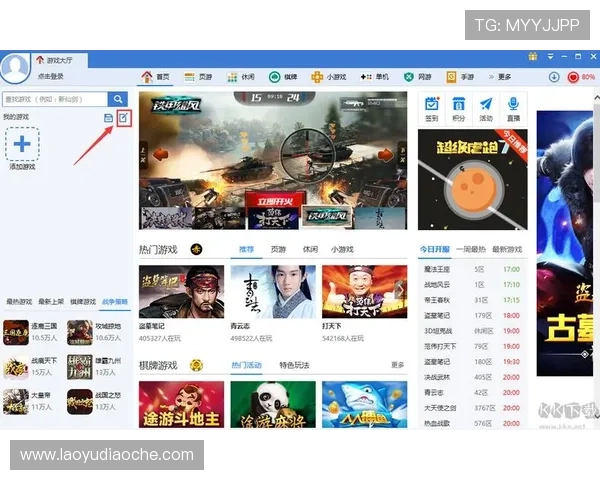Click the save icon beside the edit icon
The height and width of the screenshot is (480, 600).
tap(108, 118)
